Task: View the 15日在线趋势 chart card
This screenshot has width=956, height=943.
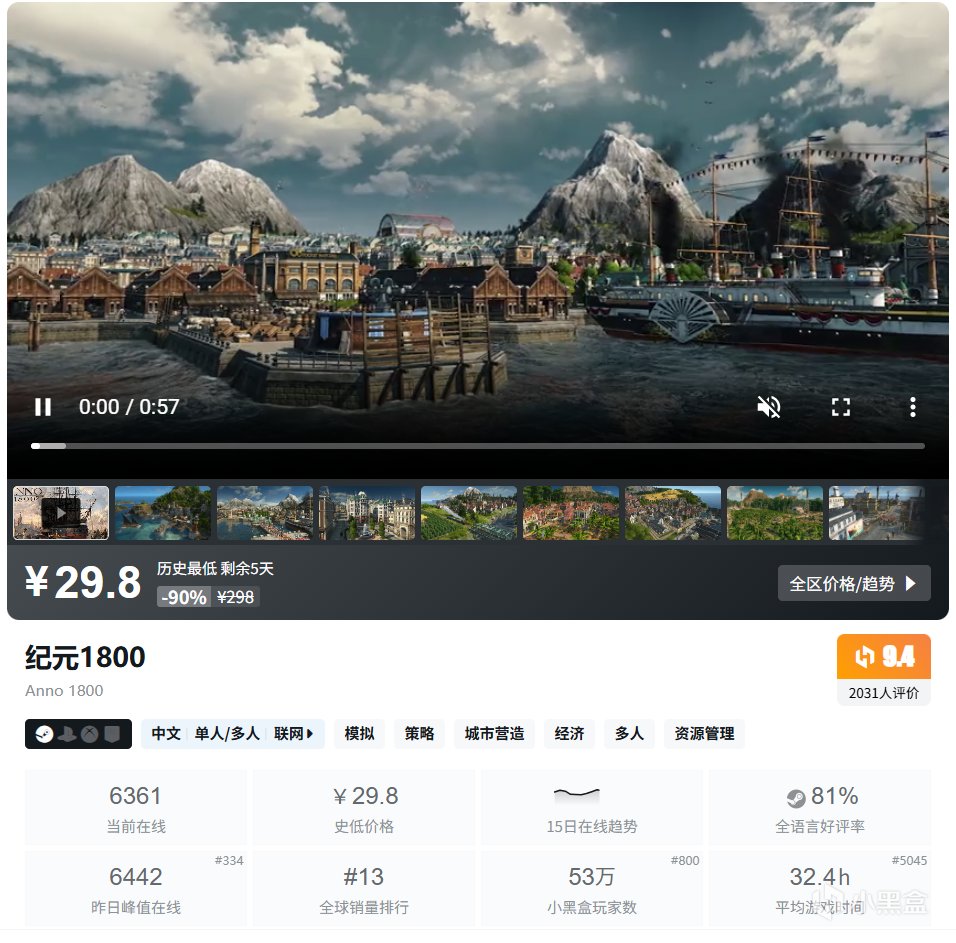Action: 592,808
